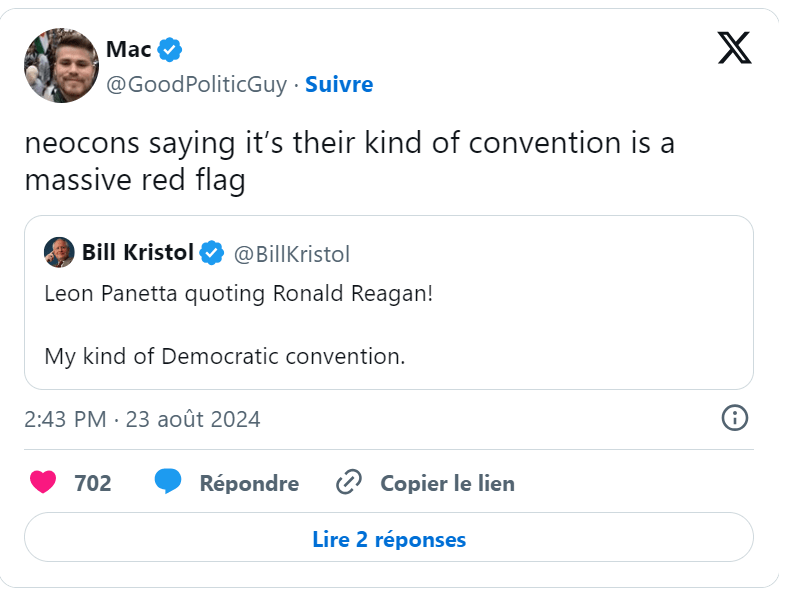Open the @BillKristol handle
Viewport: 812px width, 613px height.
(x=291, y=254)
